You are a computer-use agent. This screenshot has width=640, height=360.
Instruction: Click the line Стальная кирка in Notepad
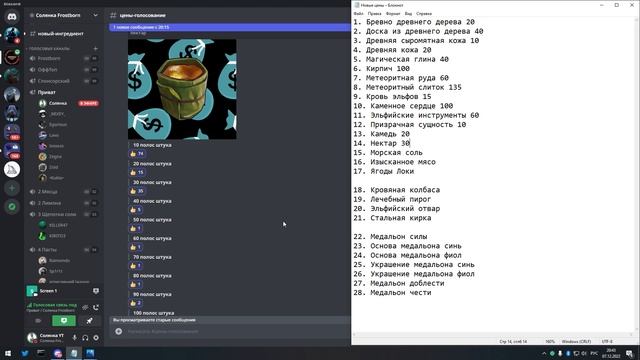[392, 218]
